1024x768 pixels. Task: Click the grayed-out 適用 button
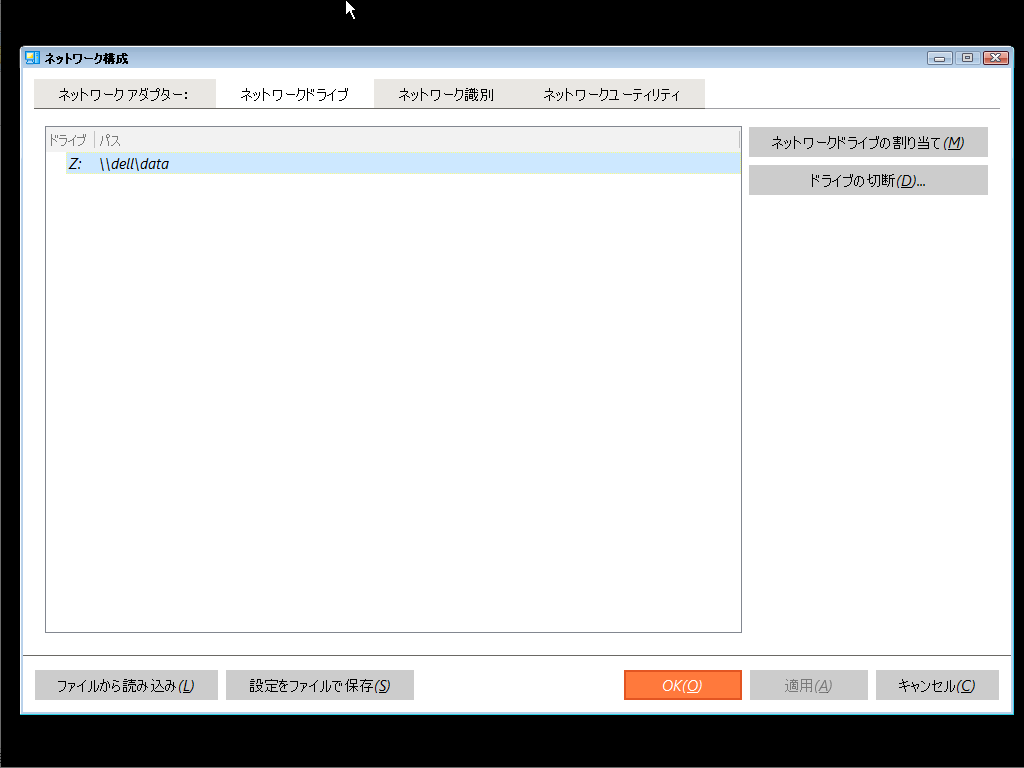(x=808, y=685)
